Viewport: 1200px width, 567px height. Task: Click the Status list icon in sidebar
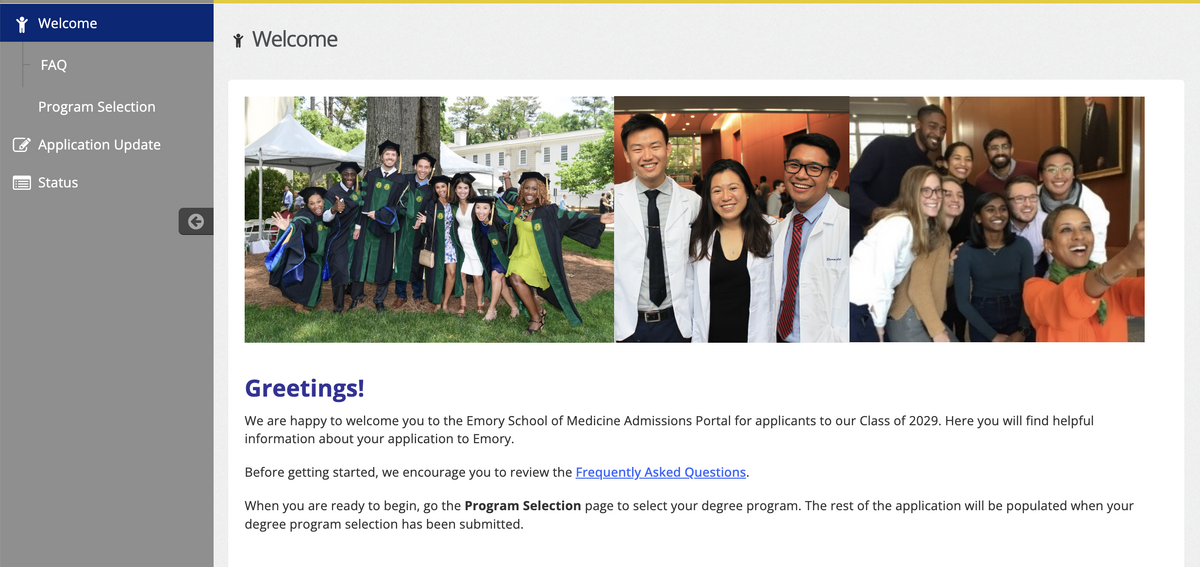21,183
